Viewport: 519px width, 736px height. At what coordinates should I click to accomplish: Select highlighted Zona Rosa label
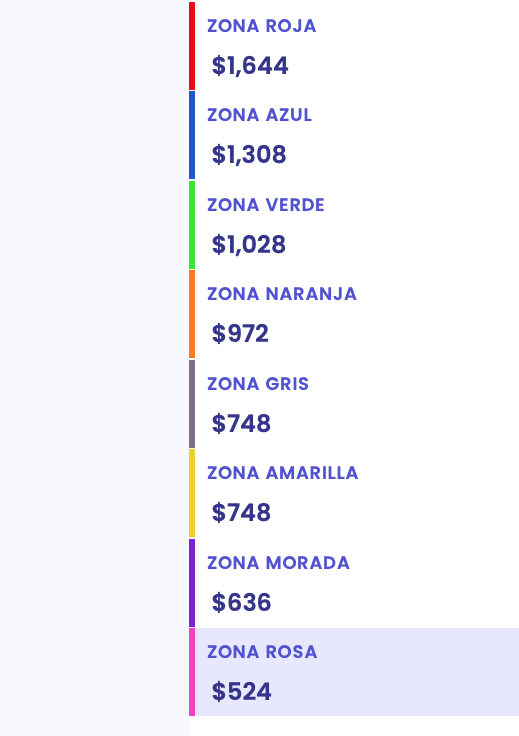(x=262, y=652)
